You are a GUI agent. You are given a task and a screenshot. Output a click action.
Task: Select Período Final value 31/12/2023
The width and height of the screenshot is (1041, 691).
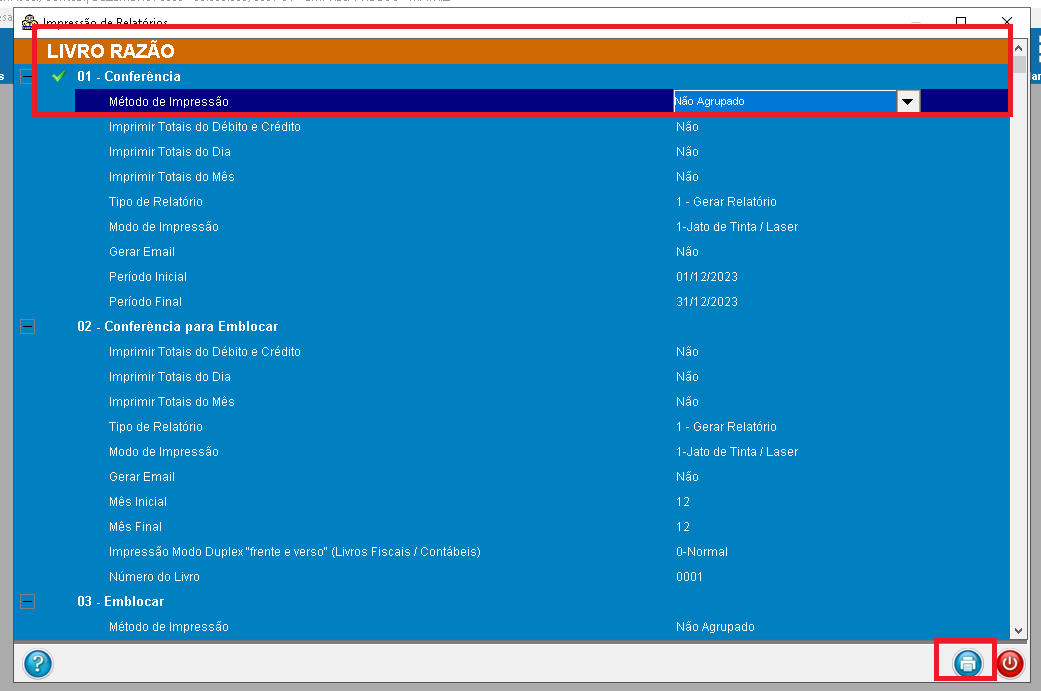pos(706,302)
